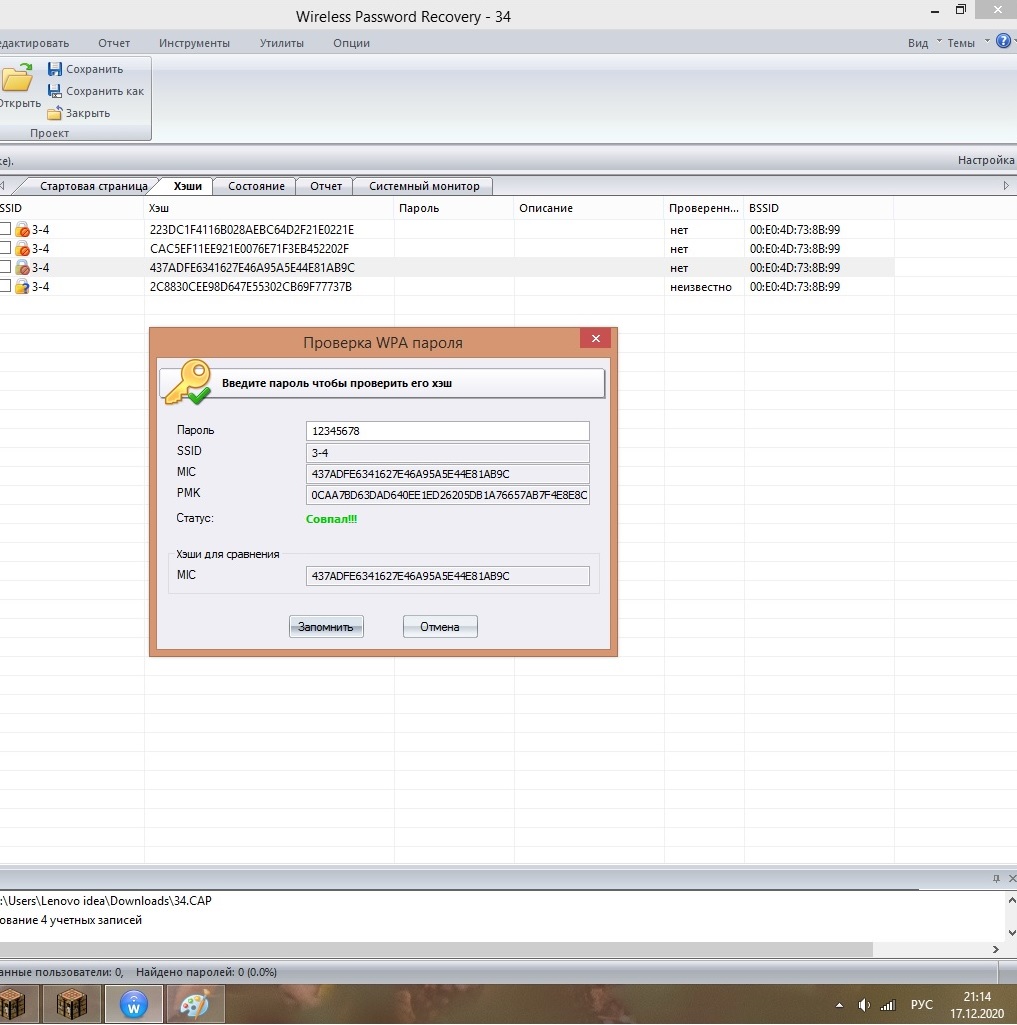1017x1025 pixels.
Task: Click the volume speaker icon in tray
Action: click(x=862, y=1004)
